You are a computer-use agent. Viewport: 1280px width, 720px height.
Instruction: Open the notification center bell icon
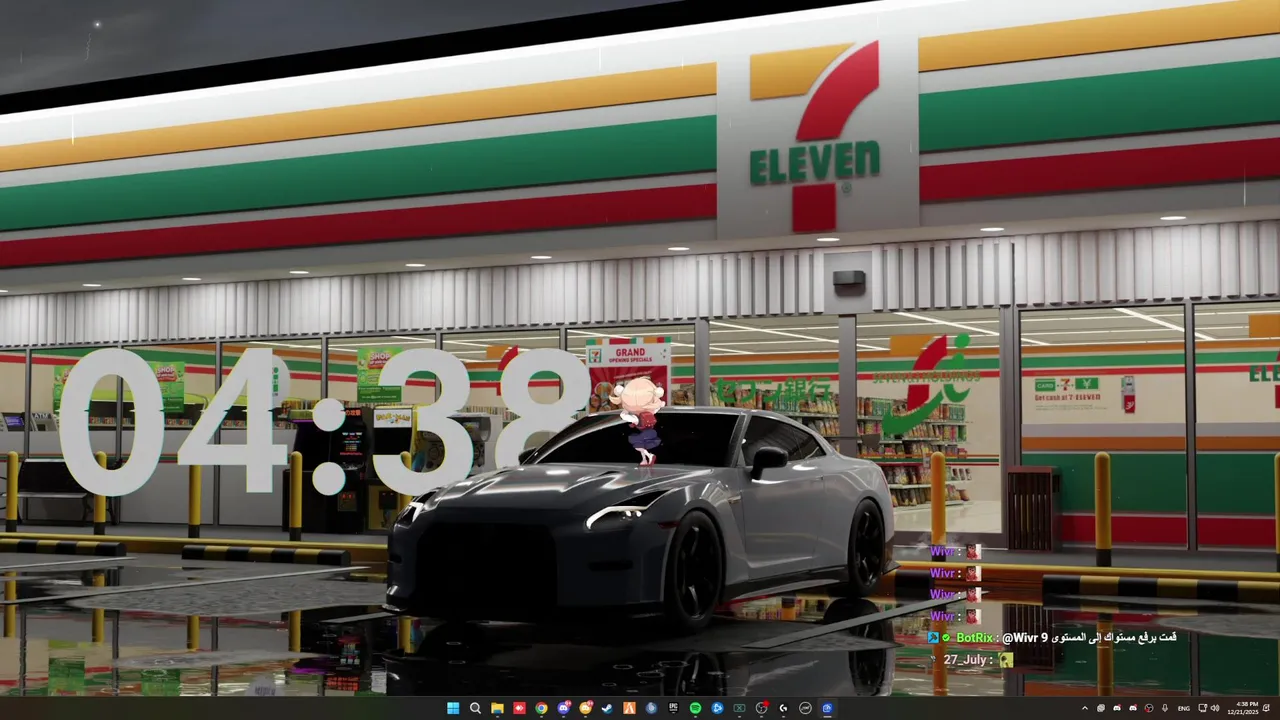tap(1266, 708)
